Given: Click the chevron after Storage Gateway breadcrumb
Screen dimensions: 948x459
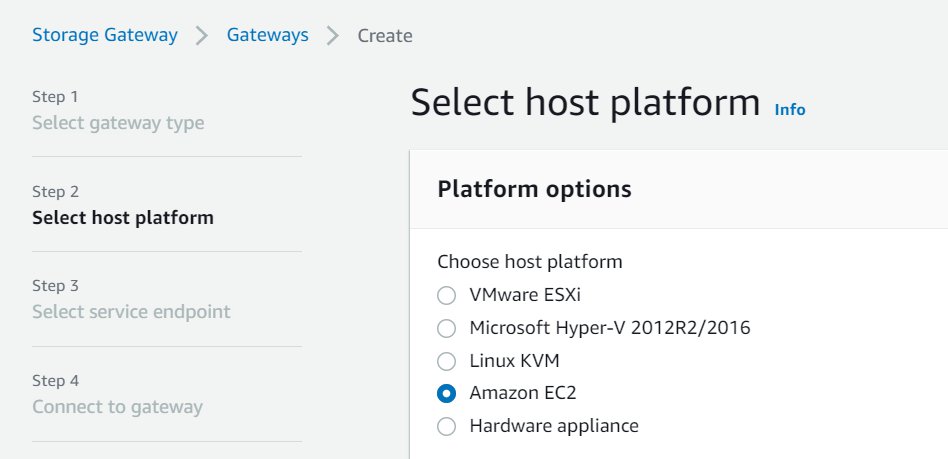Looking at the screenshot, I should pos(202,36).
